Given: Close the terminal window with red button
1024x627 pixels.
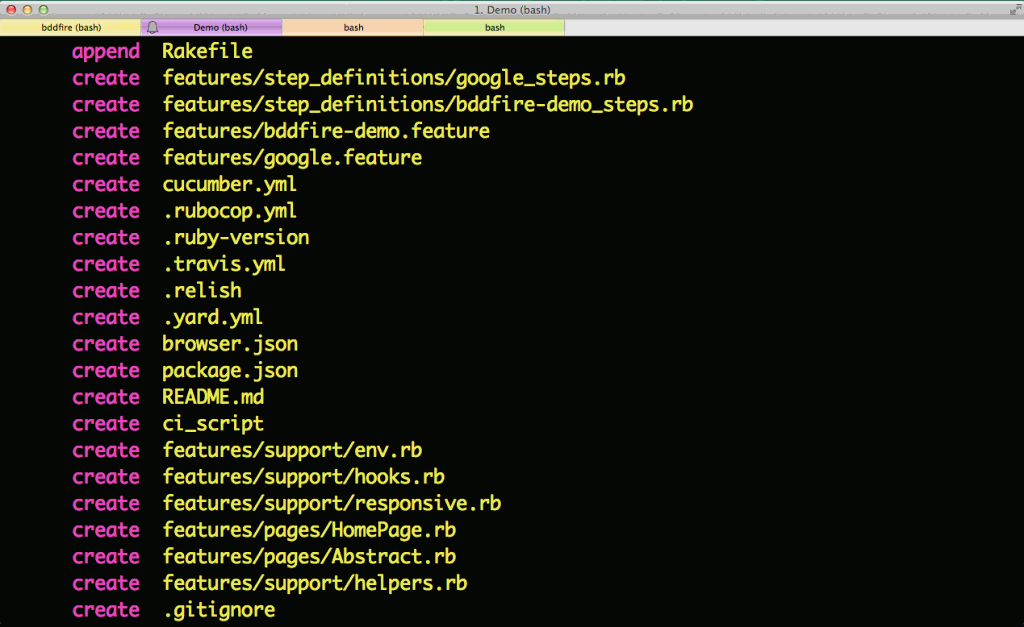Looking at the screenshot, I should tap(12, 9).
